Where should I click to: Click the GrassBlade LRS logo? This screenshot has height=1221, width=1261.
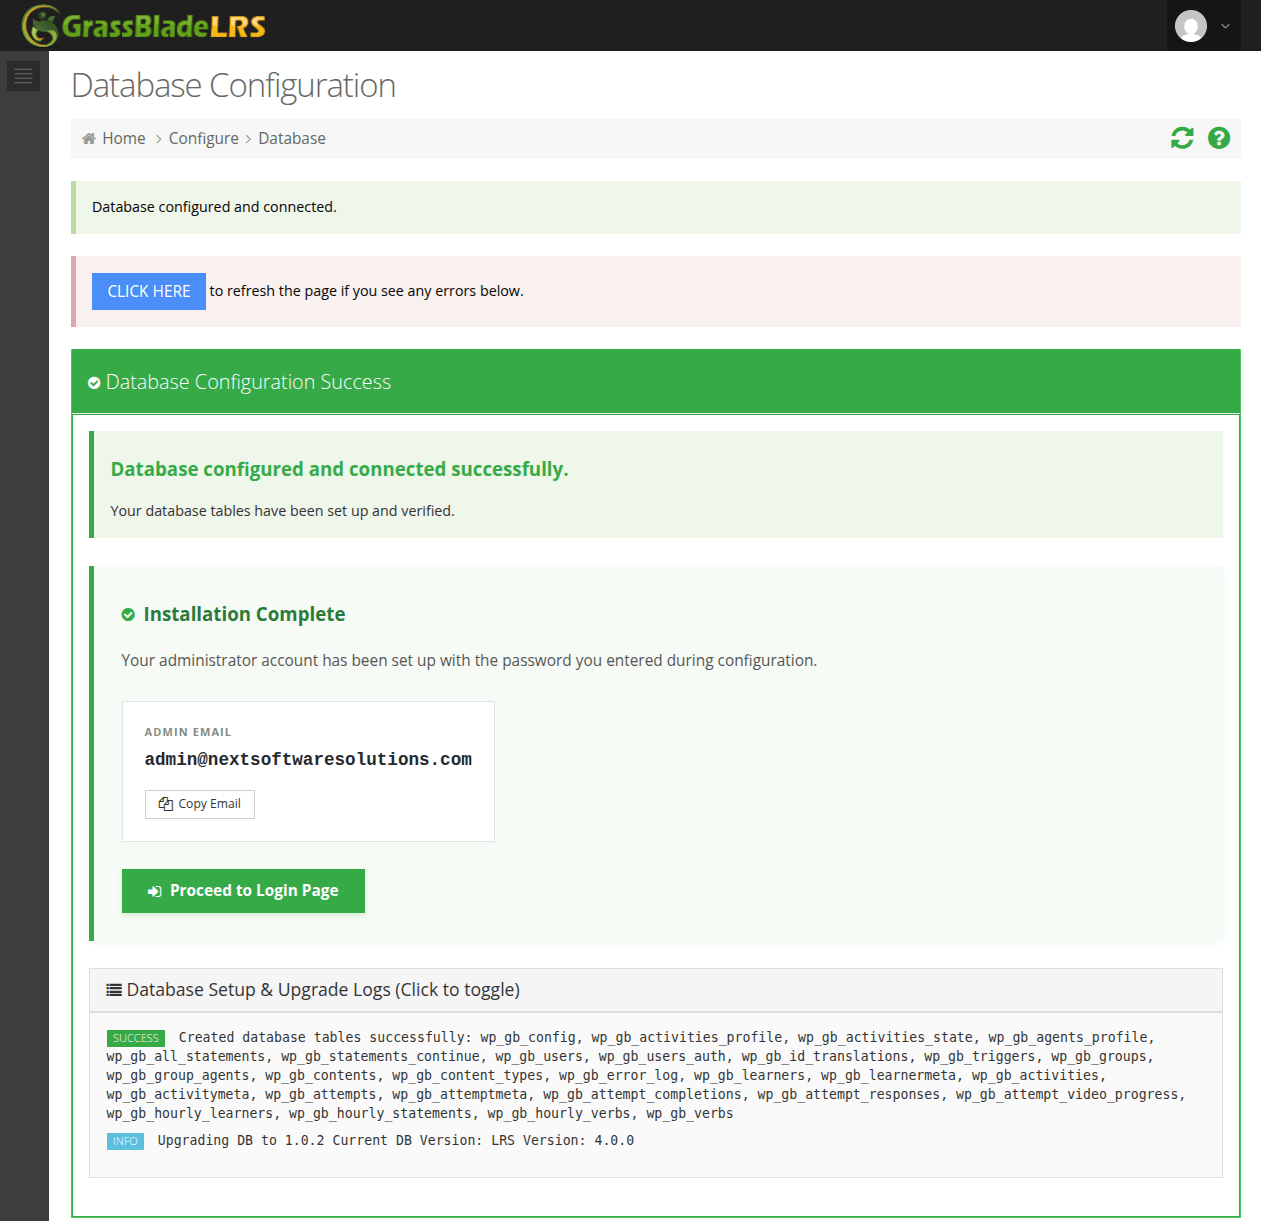click(x=144, y=26)
